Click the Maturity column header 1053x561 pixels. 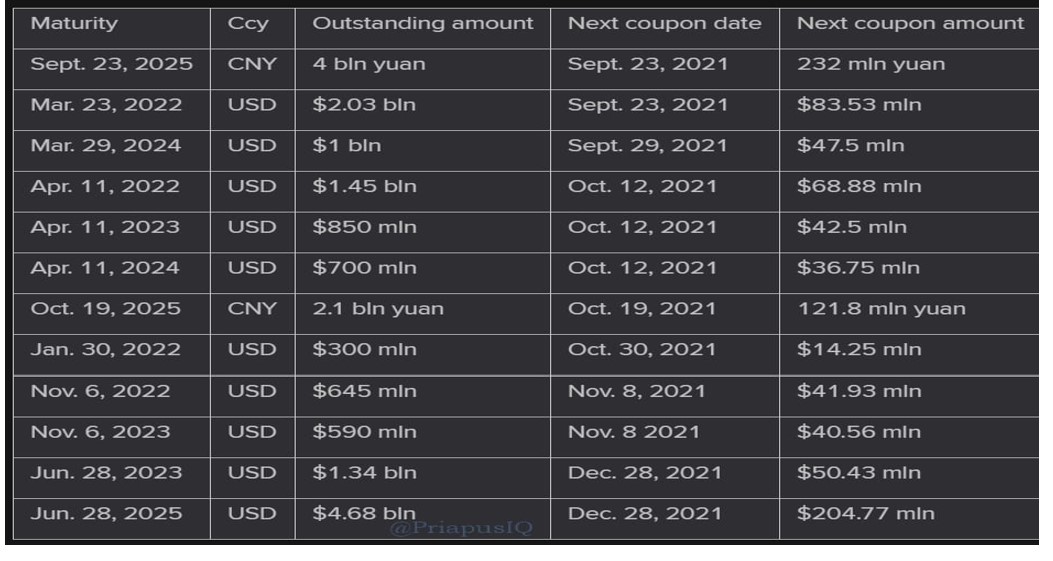[x=74, y=24]
